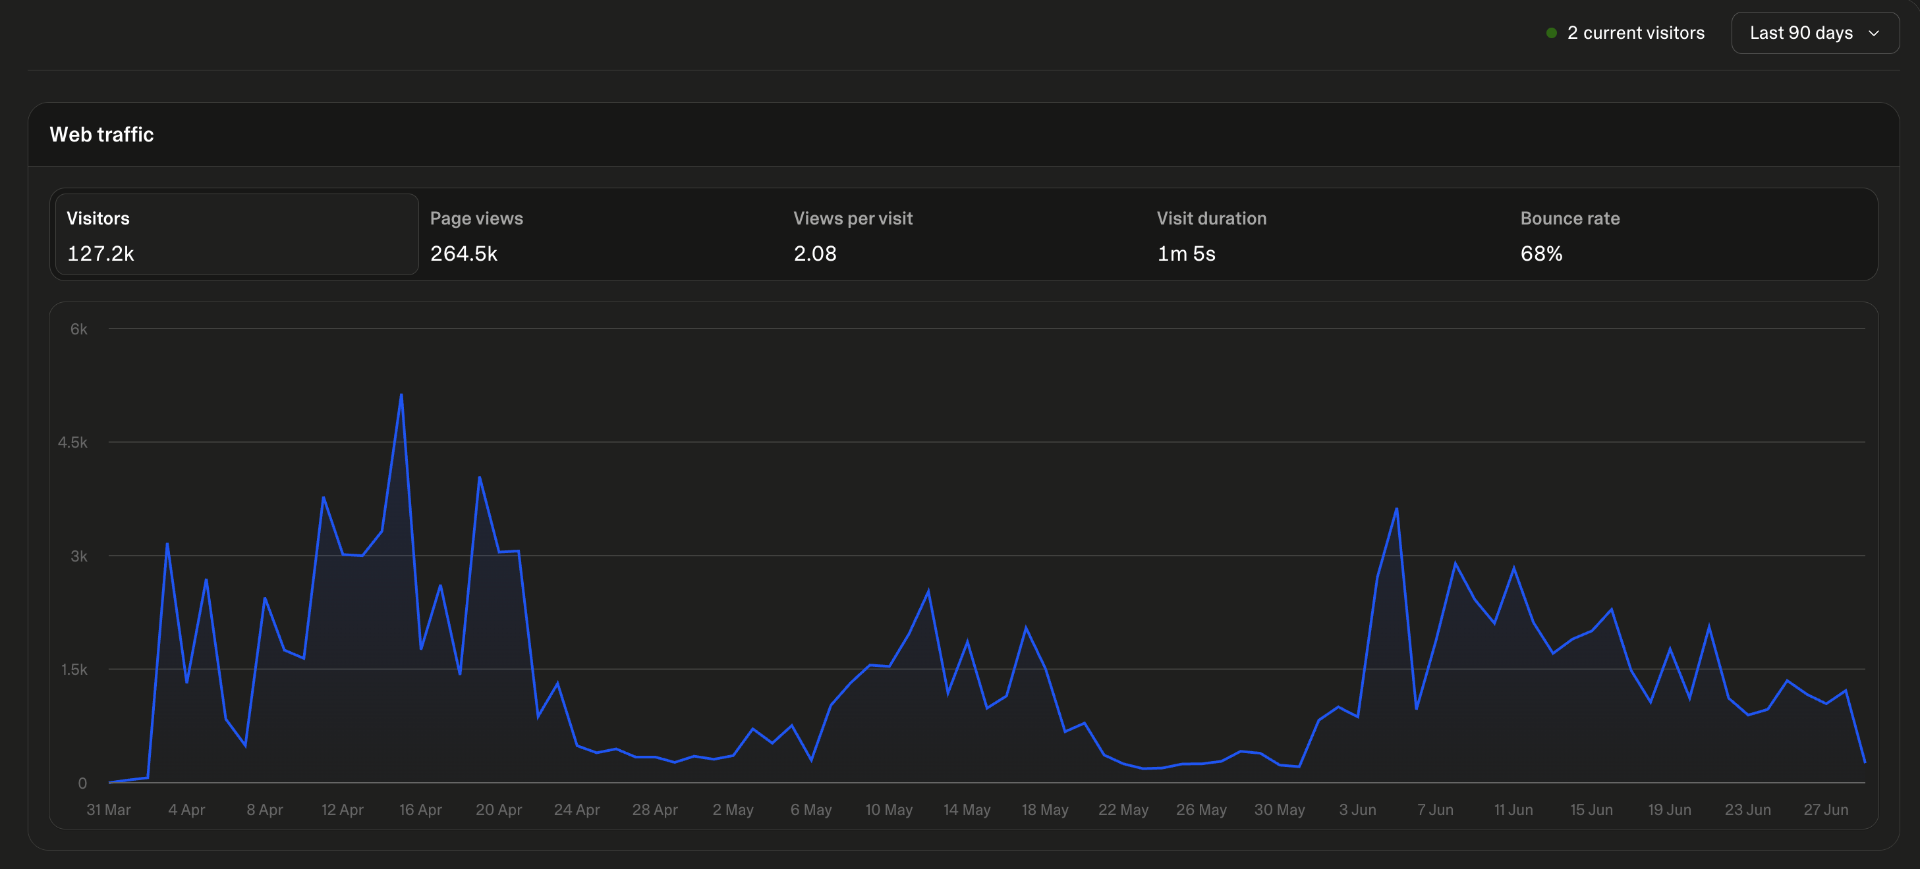The height and width of the screenshot is (869, 1920).
Task: Click the green current visitors status dot
Action: click(1551, 33)
